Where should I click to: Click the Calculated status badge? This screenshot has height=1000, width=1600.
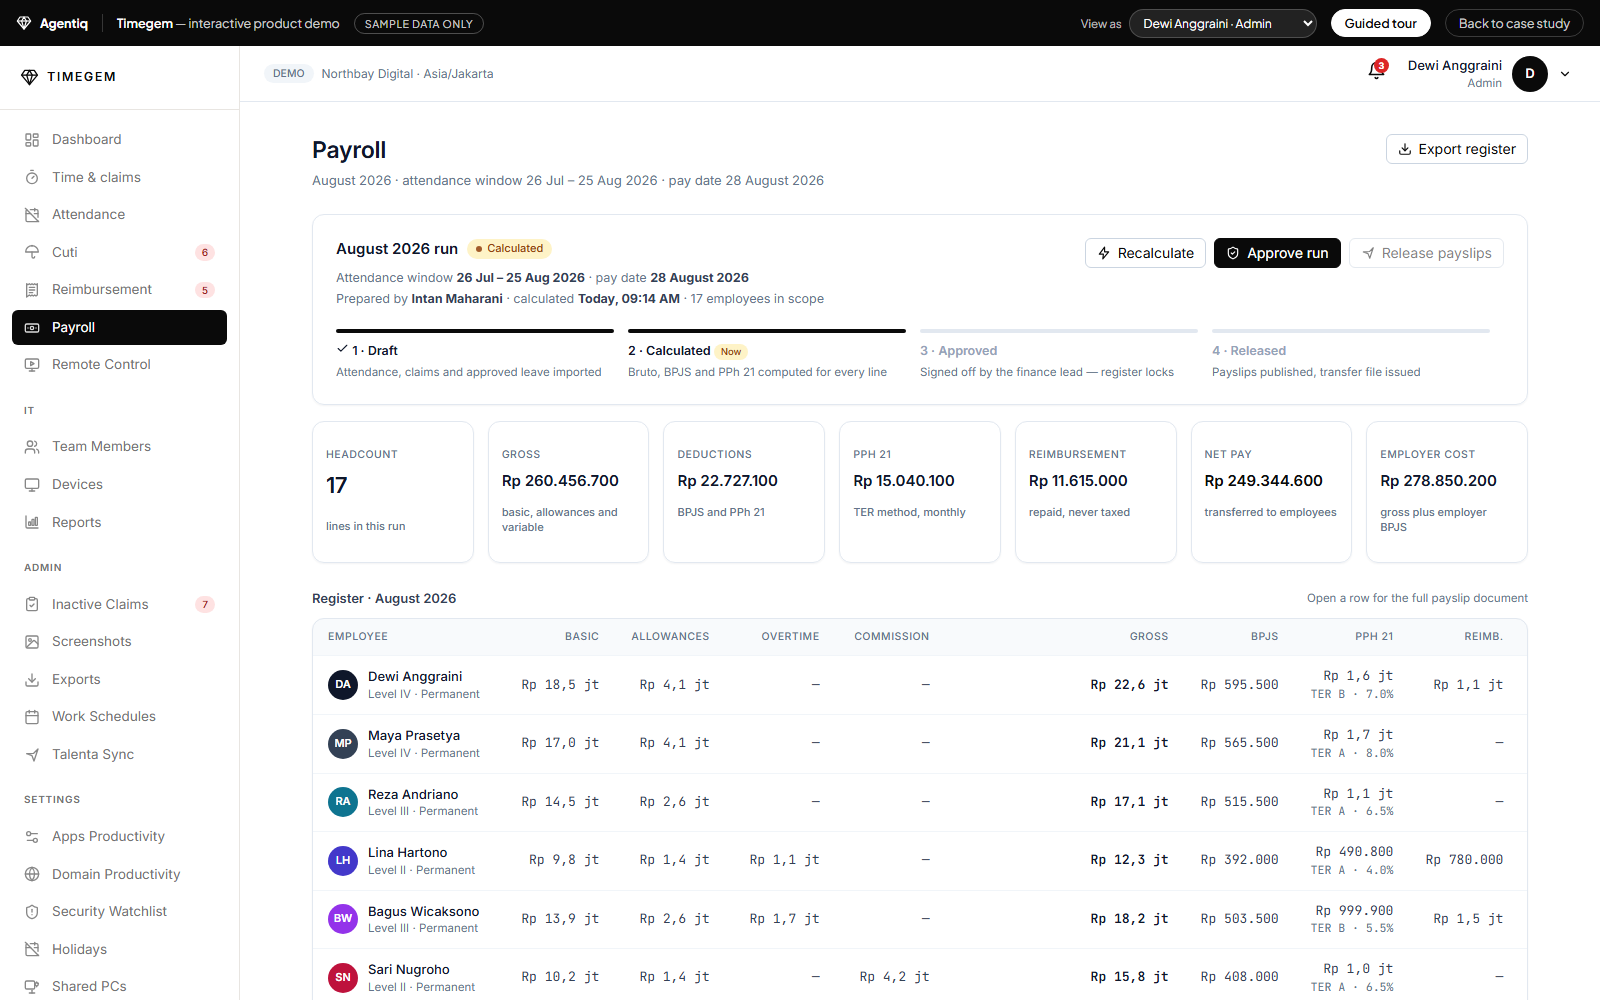tap(510, 249)
